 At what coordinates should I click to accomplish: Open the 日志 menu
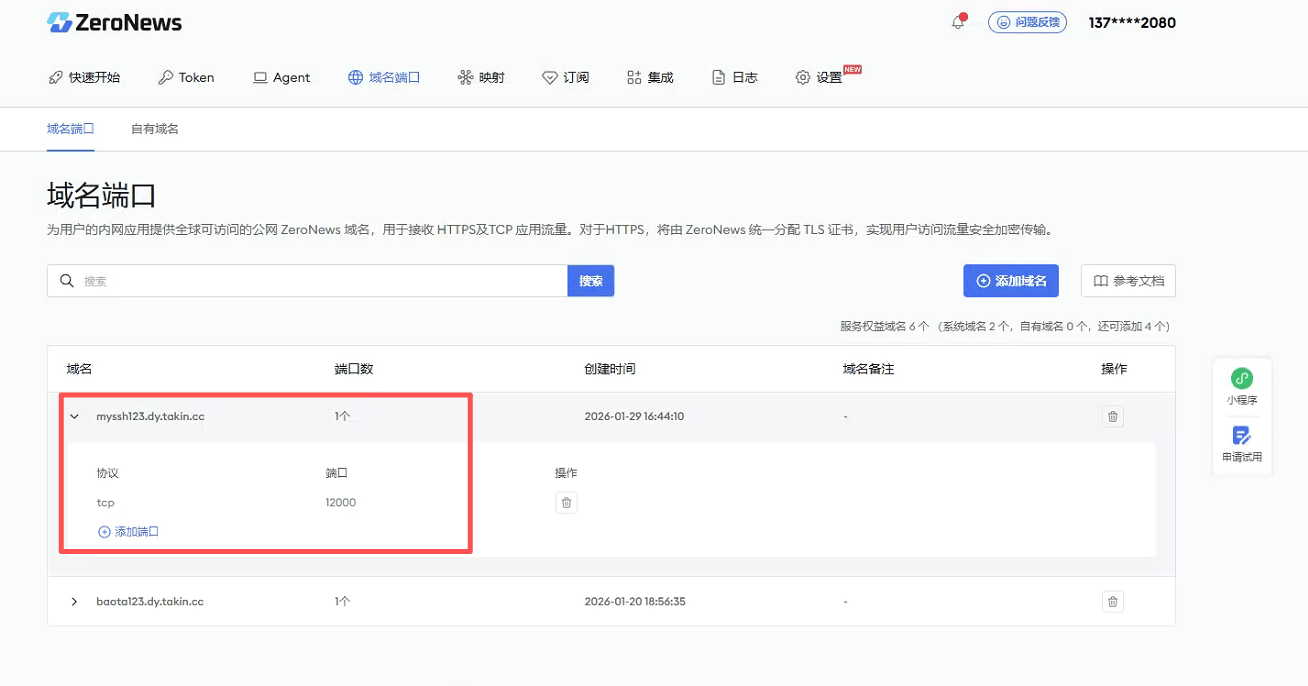(735, 77)
